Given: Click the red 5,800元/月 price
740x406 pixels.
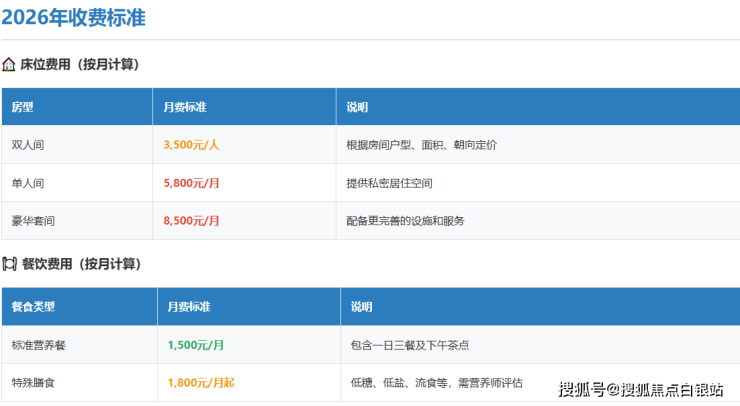Looking at the screenshot, I should click(x=191, y=183).
